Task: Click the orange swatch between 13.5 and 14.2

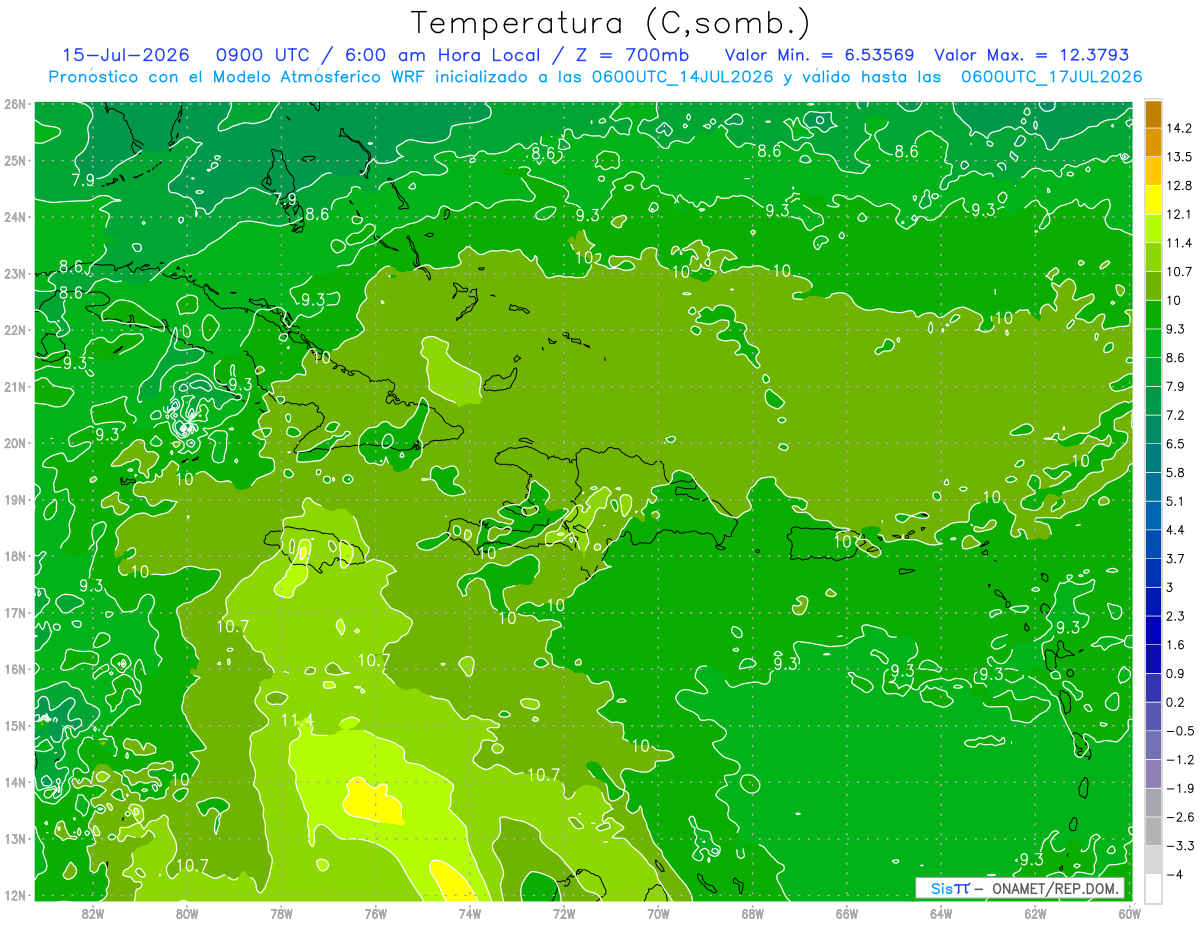Action: [x=1153, y=143]
